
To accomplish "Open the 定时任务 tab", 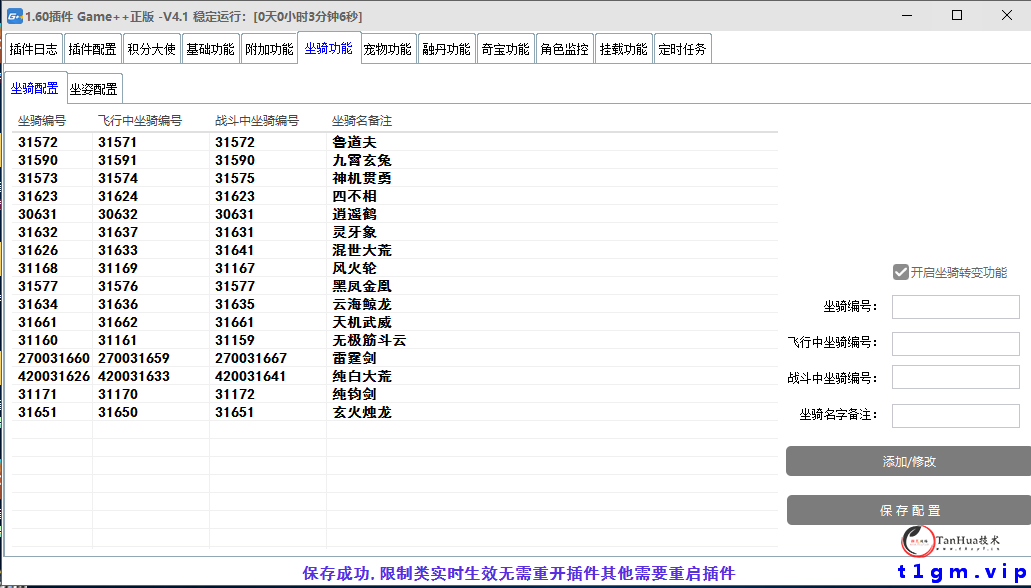I will click(x=682, y=47).
